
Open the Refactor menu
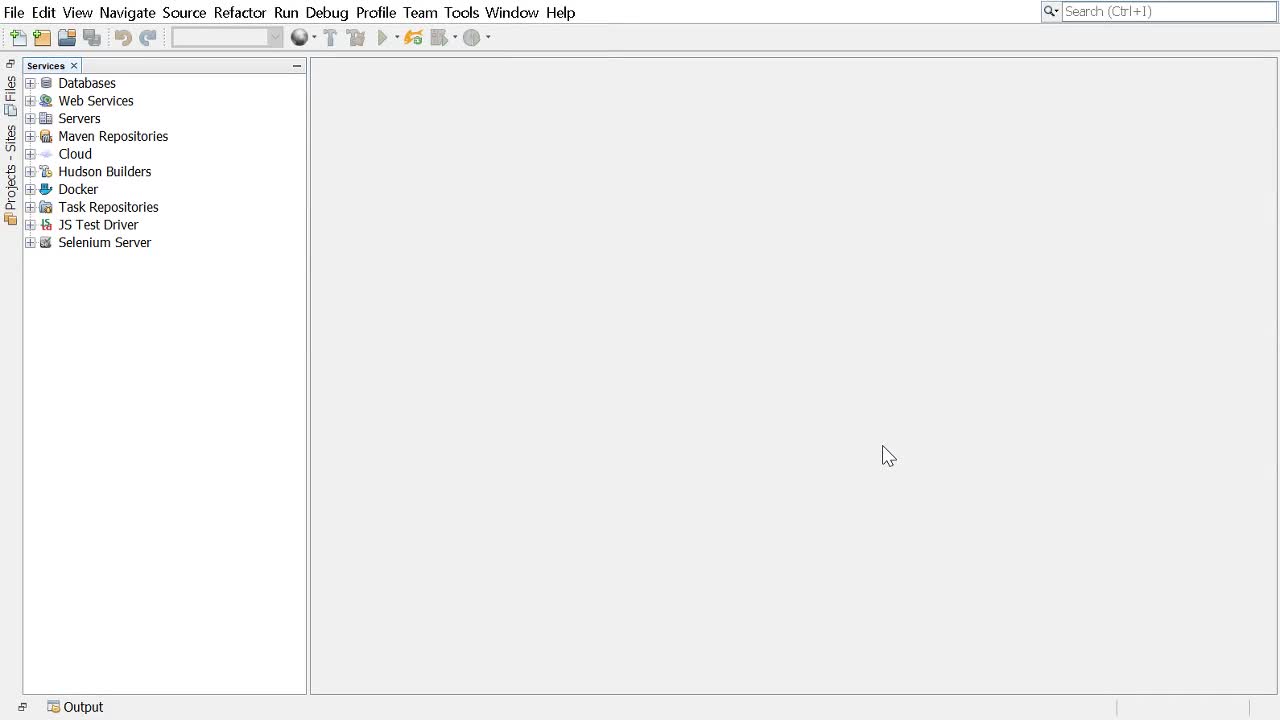pos(240,13)
